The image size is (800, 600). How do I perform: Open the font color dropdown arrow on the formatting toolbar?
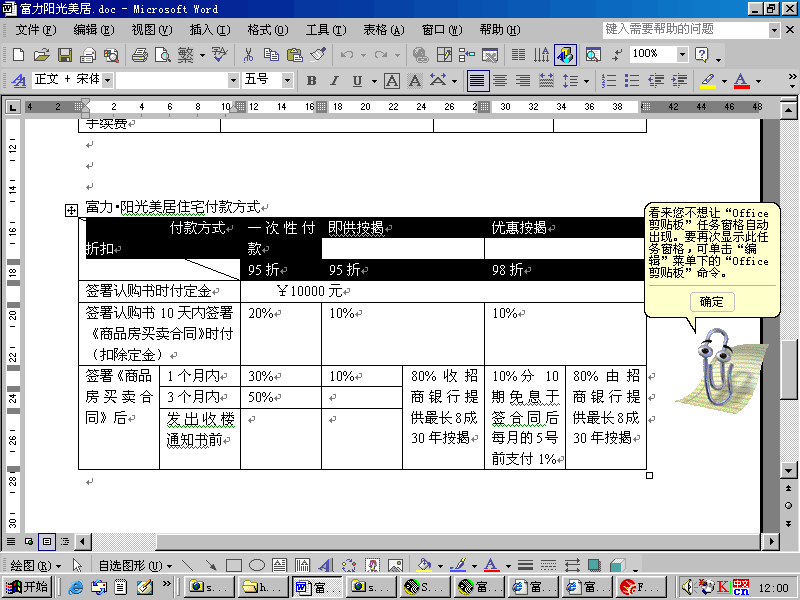click(x=758, y=81)
